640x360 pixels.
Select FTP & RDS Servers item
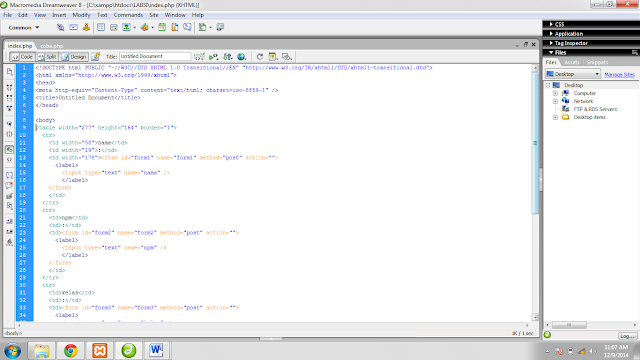coord(595,109)
